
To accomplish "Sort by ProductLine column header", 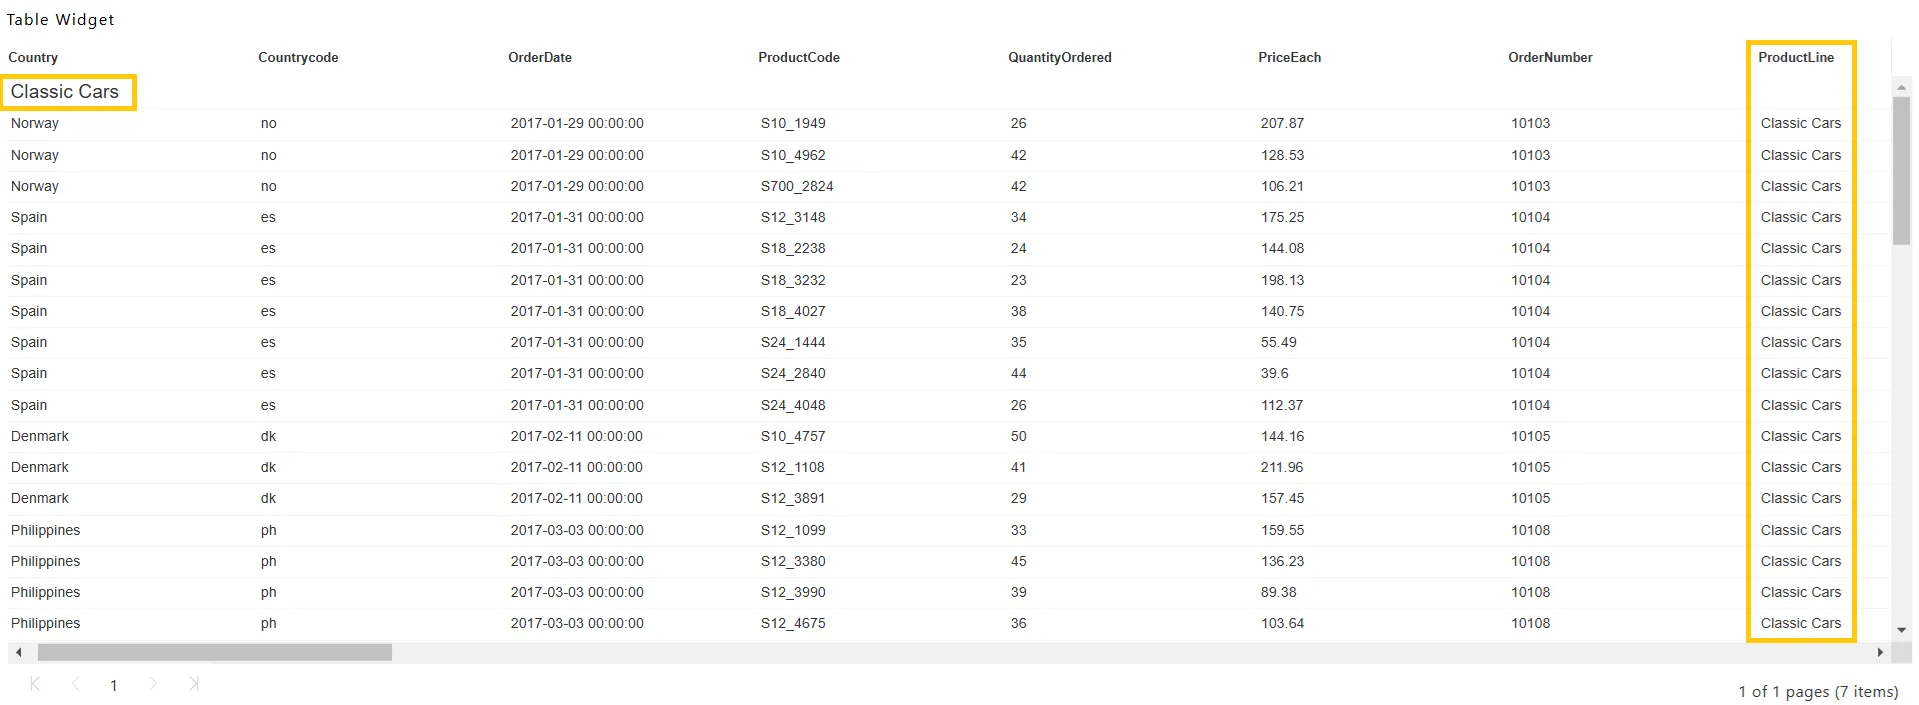I will (1796, 58).
